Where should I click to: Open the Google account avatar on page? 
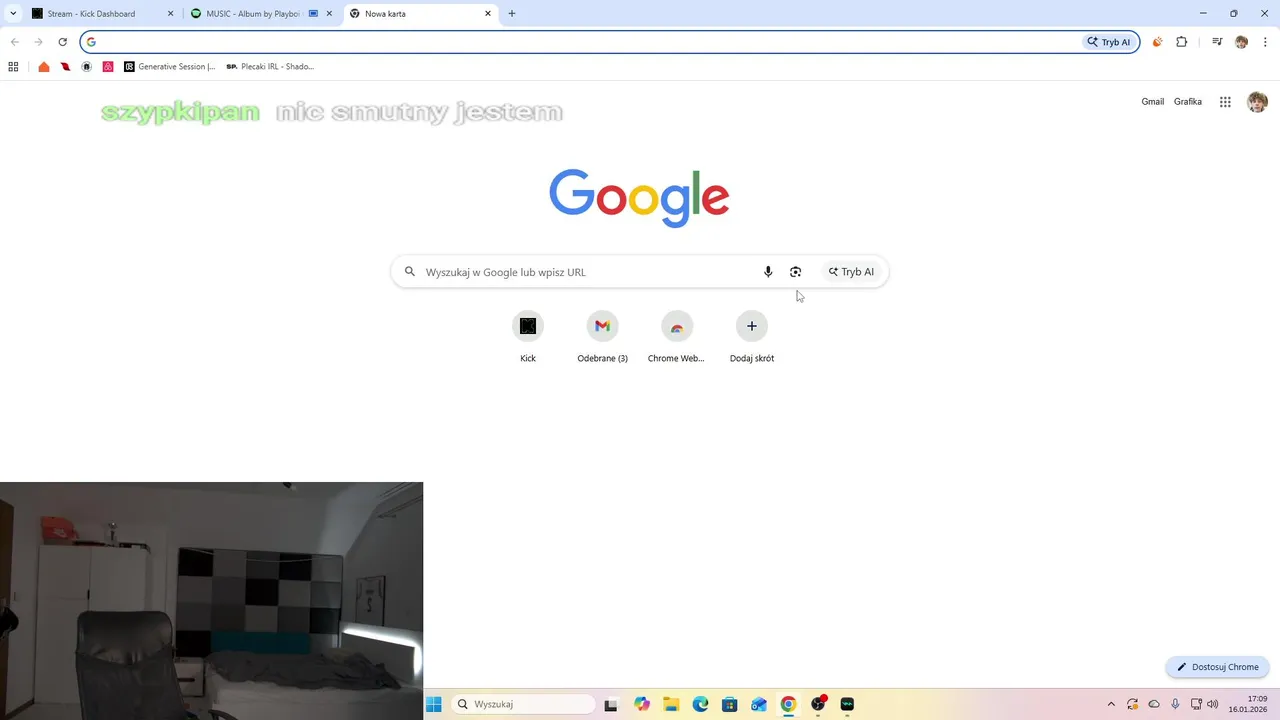[x=1257, y=102]
